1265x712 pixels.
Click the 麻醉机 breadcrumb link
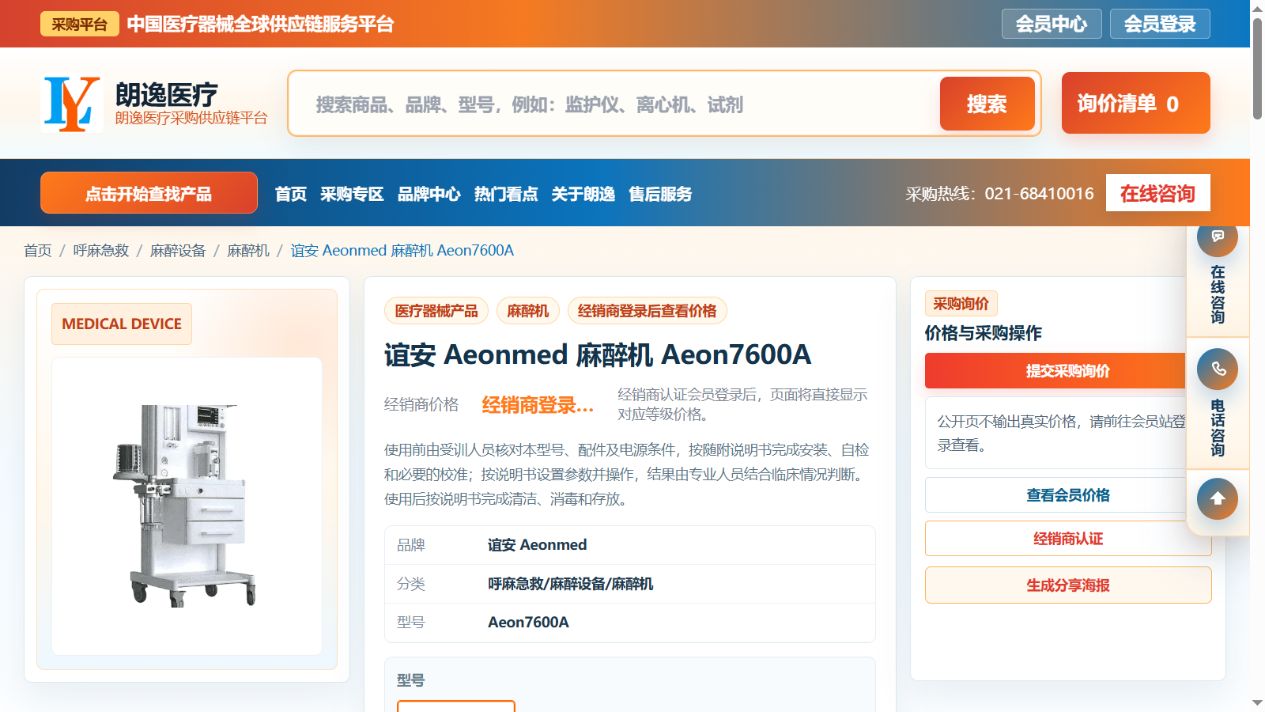click(x=248, y=250)
